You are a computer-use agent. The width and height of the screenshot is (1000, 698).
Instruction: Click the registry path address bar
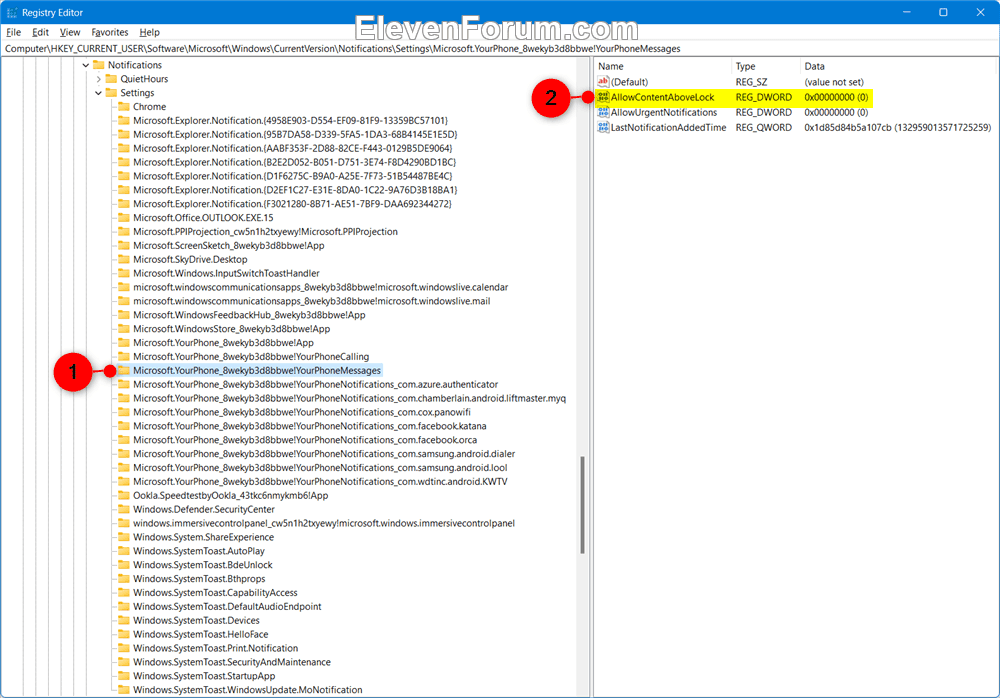tap(500, 48)
